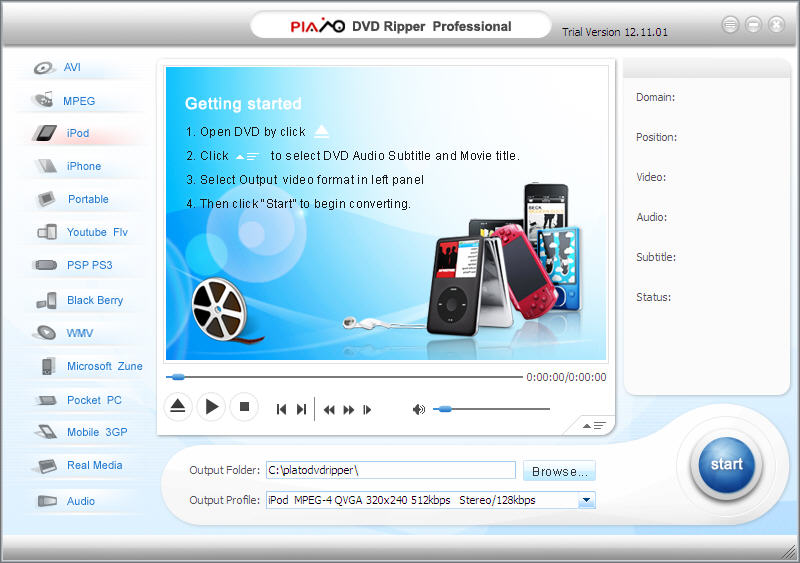Select the AVI disc icon
The height and width of the screenshot is (563, 800).
(x=44, y=67)
